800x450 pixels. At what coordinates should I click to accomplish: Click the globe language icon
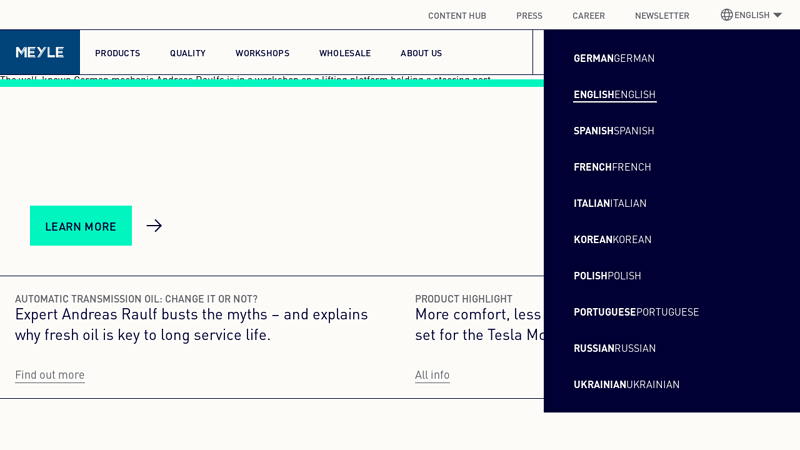[x=727, y=15]
